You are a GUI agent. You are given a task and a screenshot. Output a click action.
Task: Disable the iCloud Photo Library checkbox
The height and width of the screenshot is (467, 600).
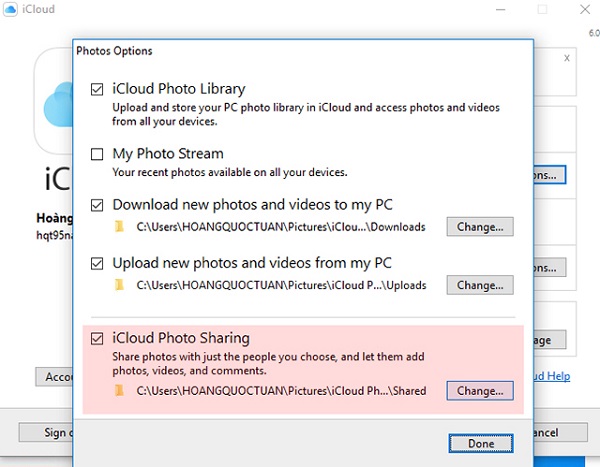click(x=97, y=89)
